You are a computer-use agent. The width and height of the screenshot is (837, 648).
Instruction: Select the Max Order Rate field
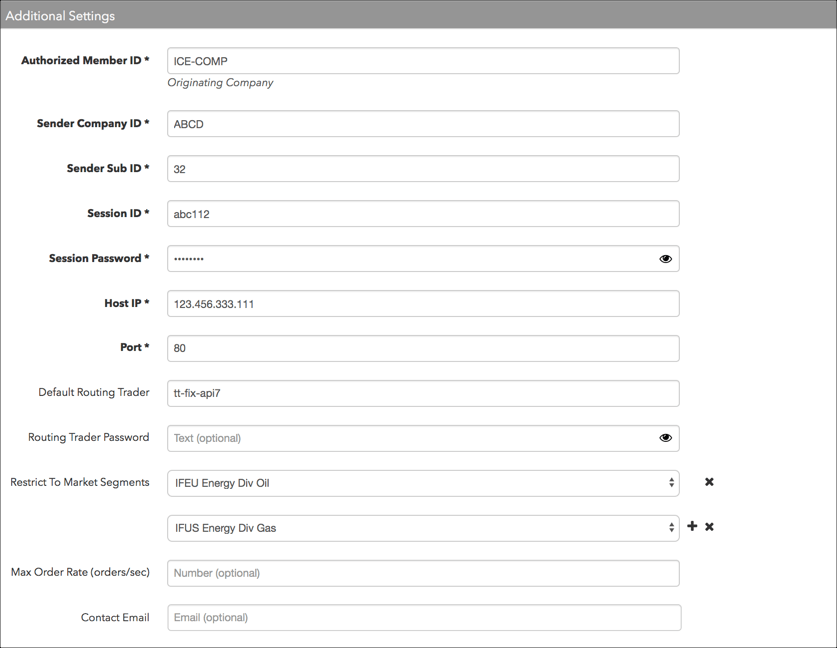point(423,573)
